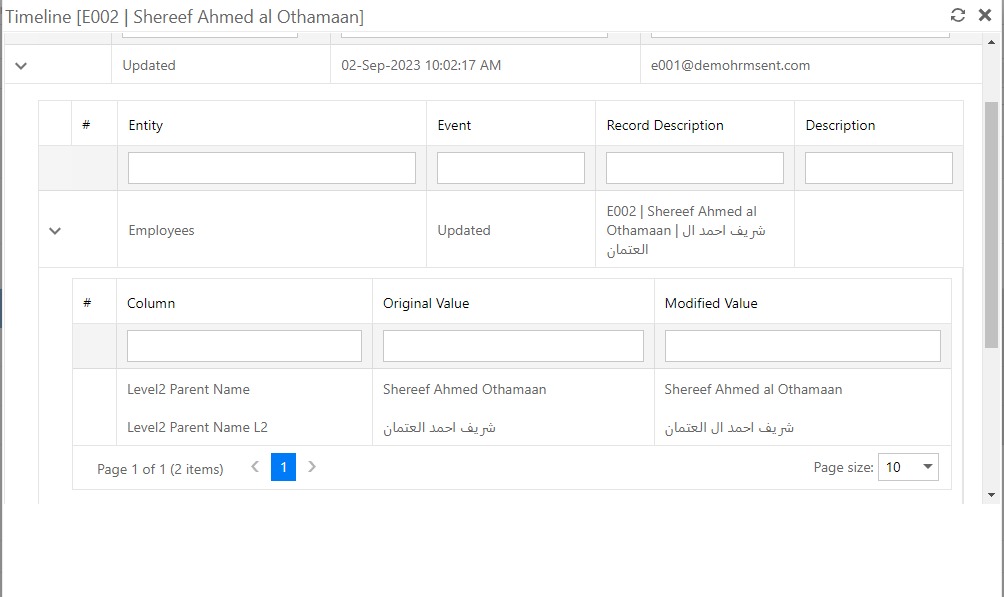The width and height of the screenshot is (1004, 597).
Task: Click the Record Description filter field
Action: click(x=693, y=167)
